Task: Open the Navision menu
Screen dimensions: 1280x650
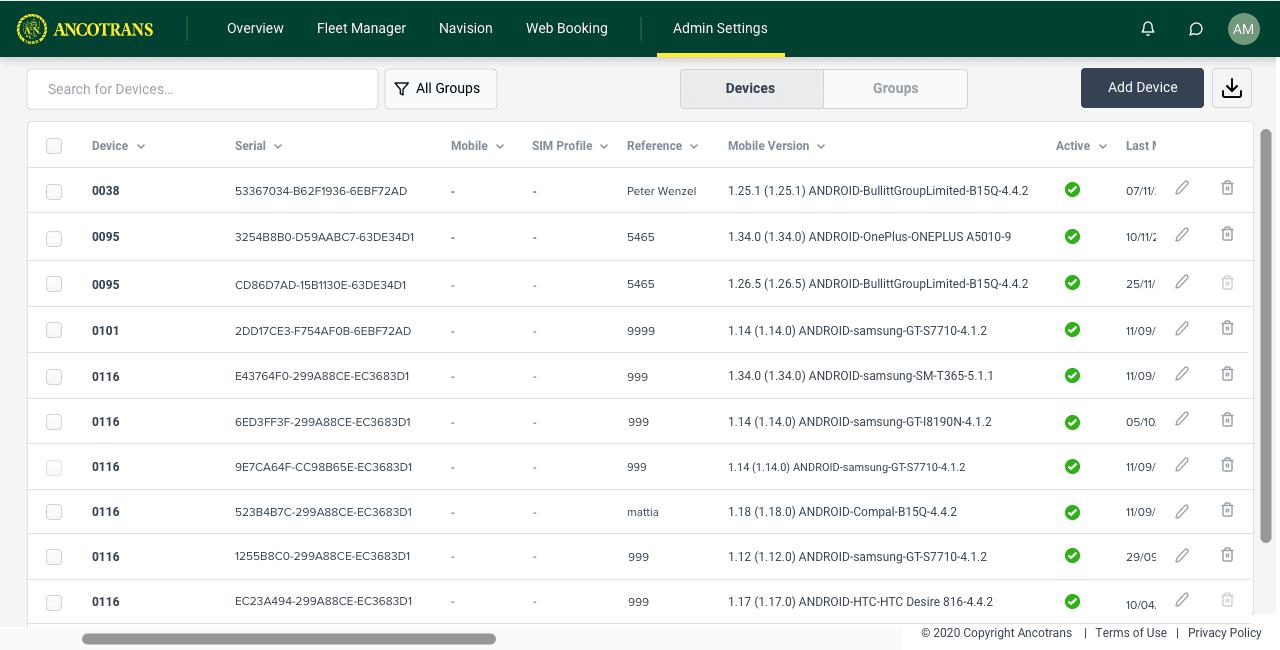Action: pos(466,28)
